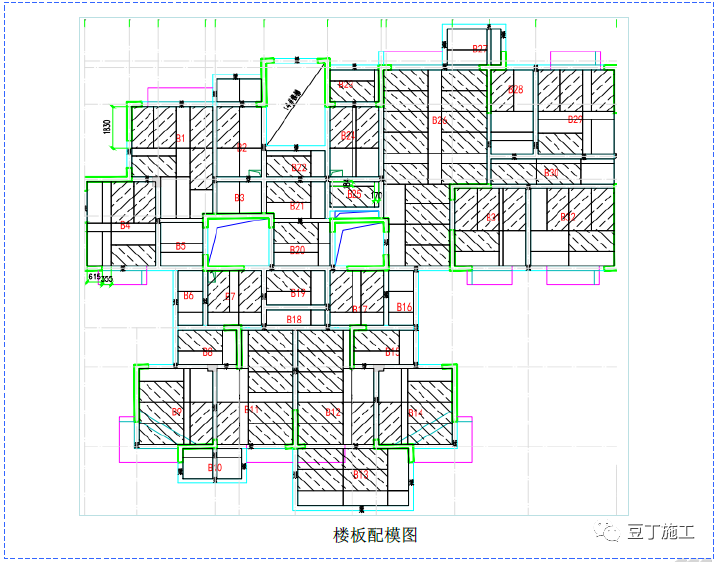Select the B4 slab label
Screen dimensions: 717x562
[125, 225]
